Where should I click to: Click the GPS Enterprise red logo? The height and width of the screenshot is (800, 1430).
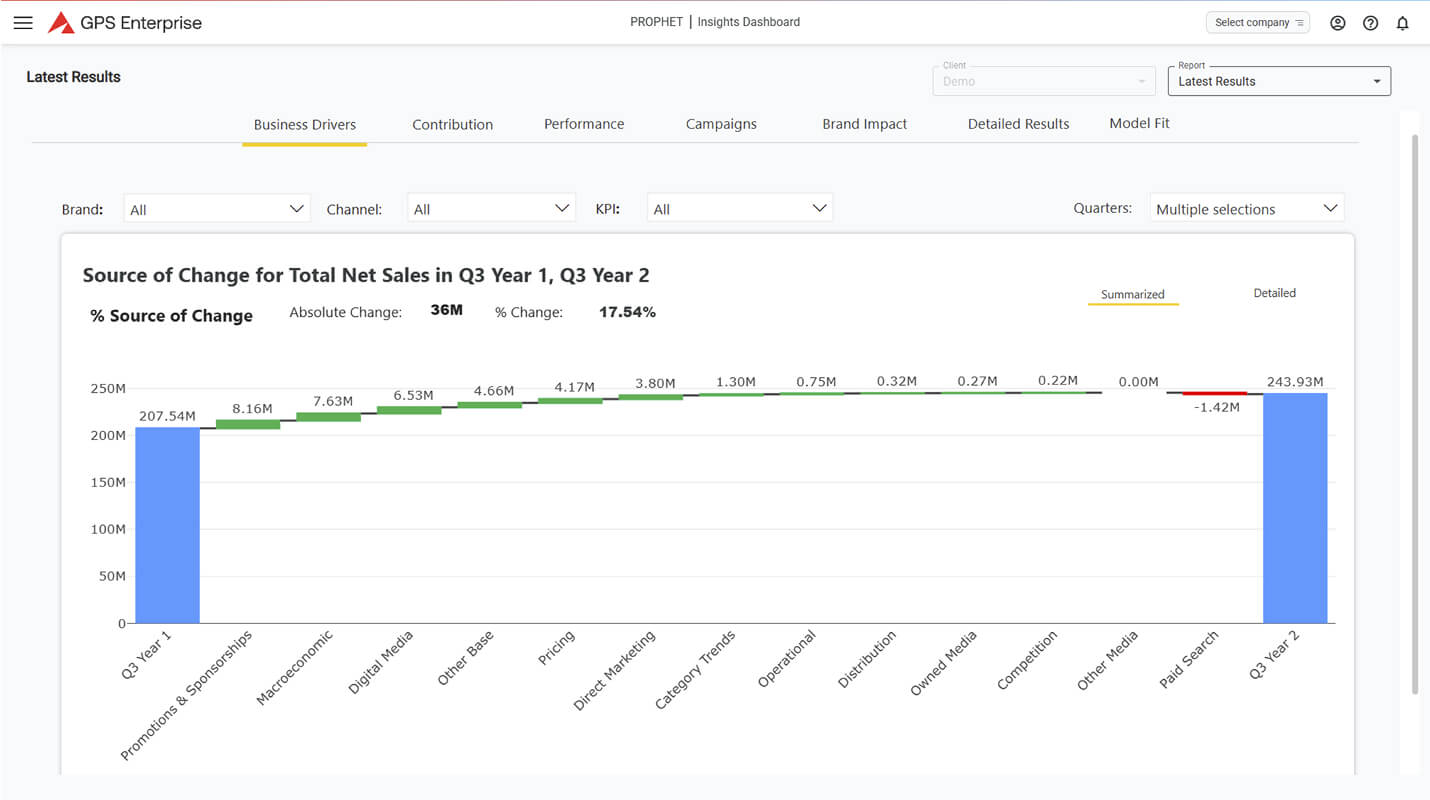[61, 23]
